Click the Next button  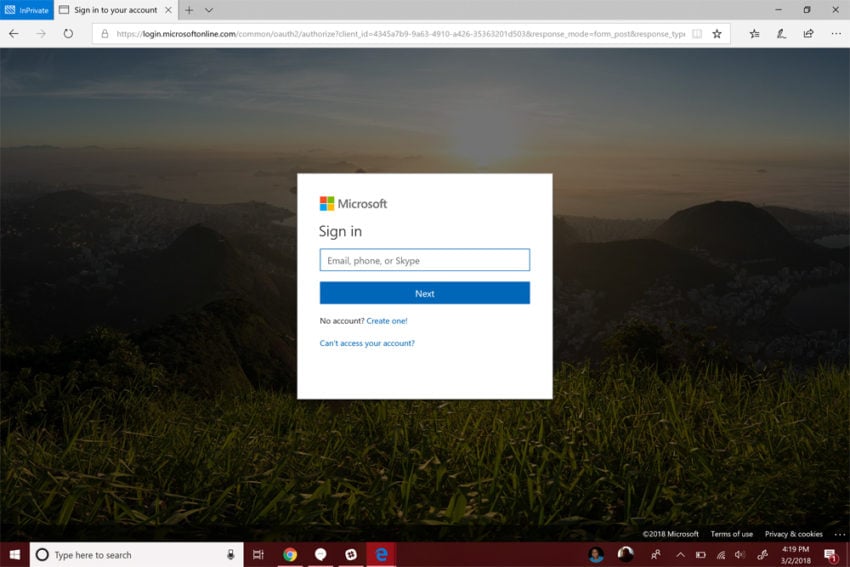[424, 293]
